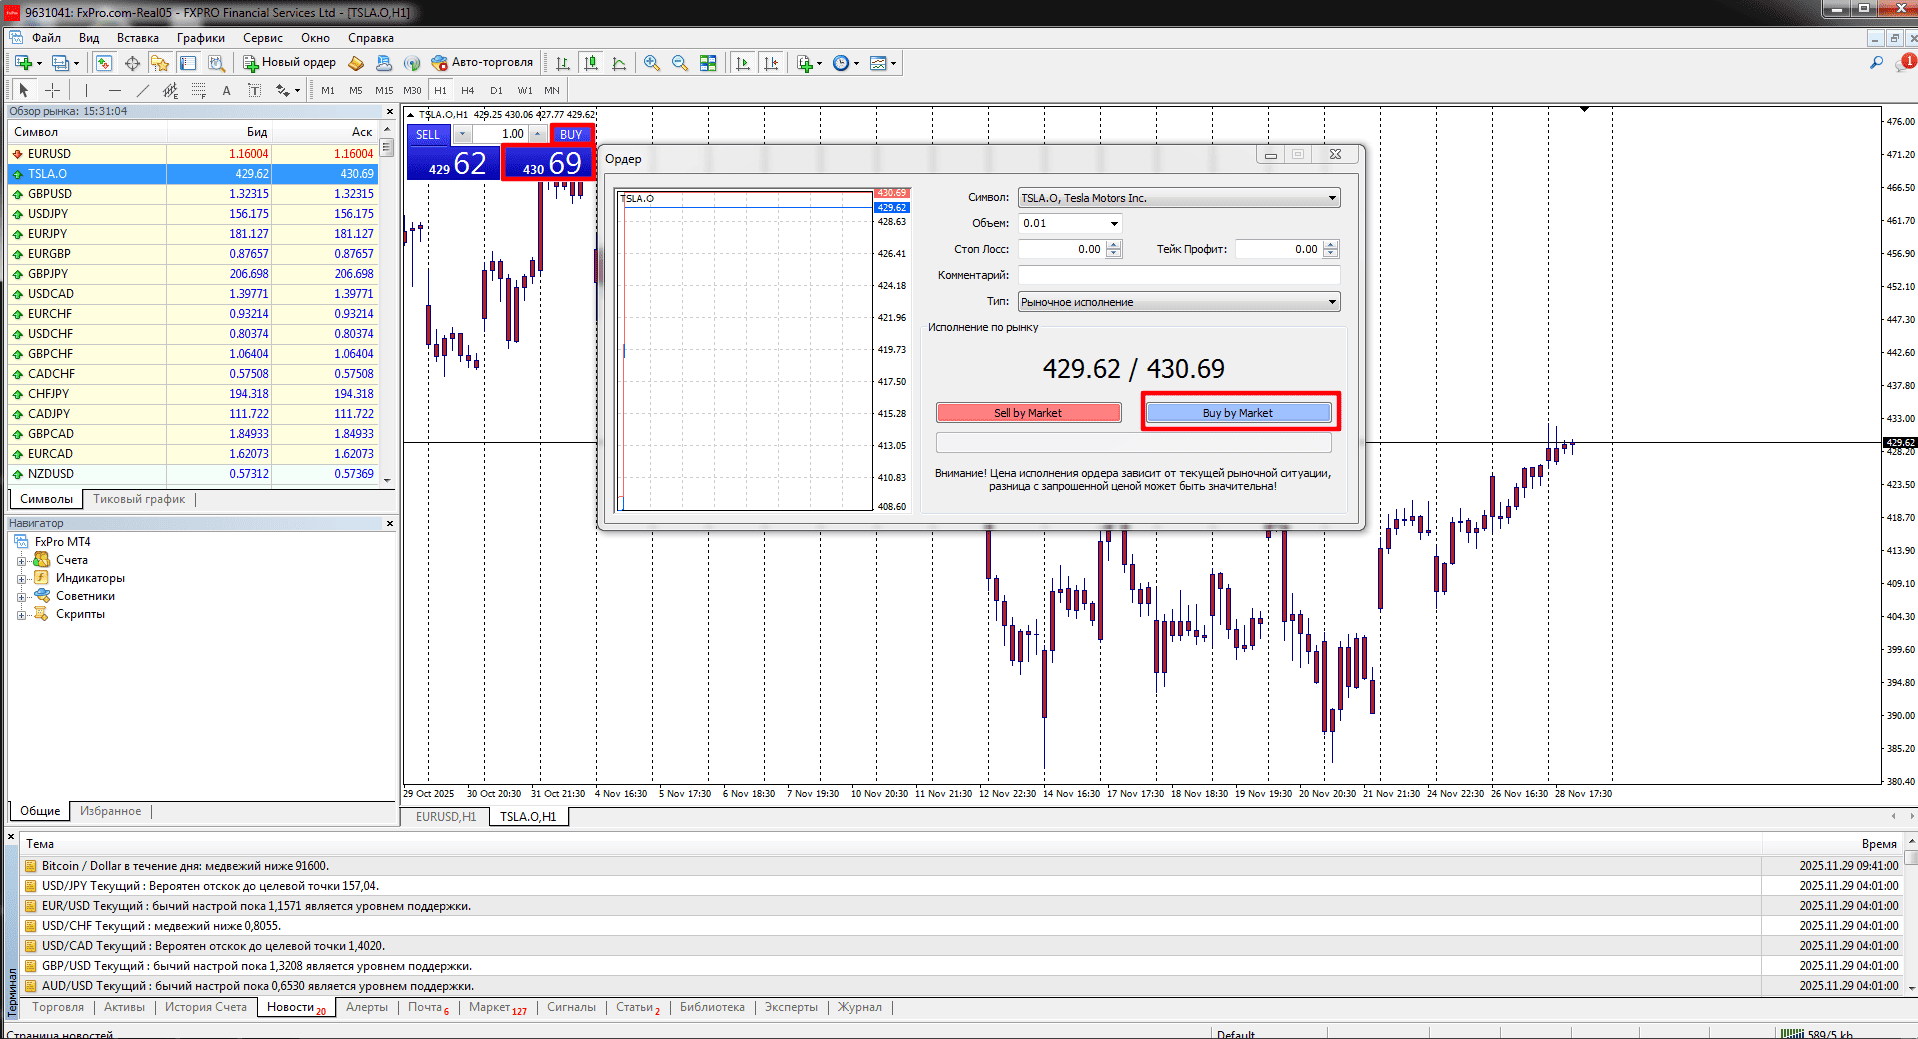The width and height of the screenshot is (1918, 1039).
Task: Select the crosshair tool
Action: pos(53,90)
